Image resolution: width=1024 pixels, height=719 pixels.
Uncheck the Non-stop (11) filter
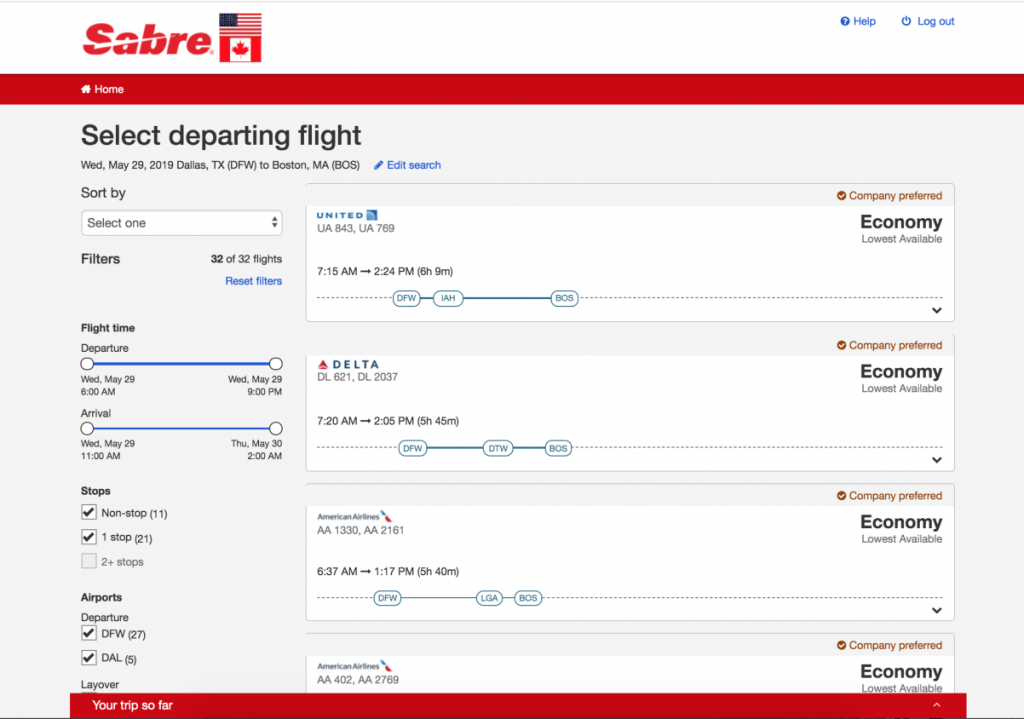tap(89, 512)
